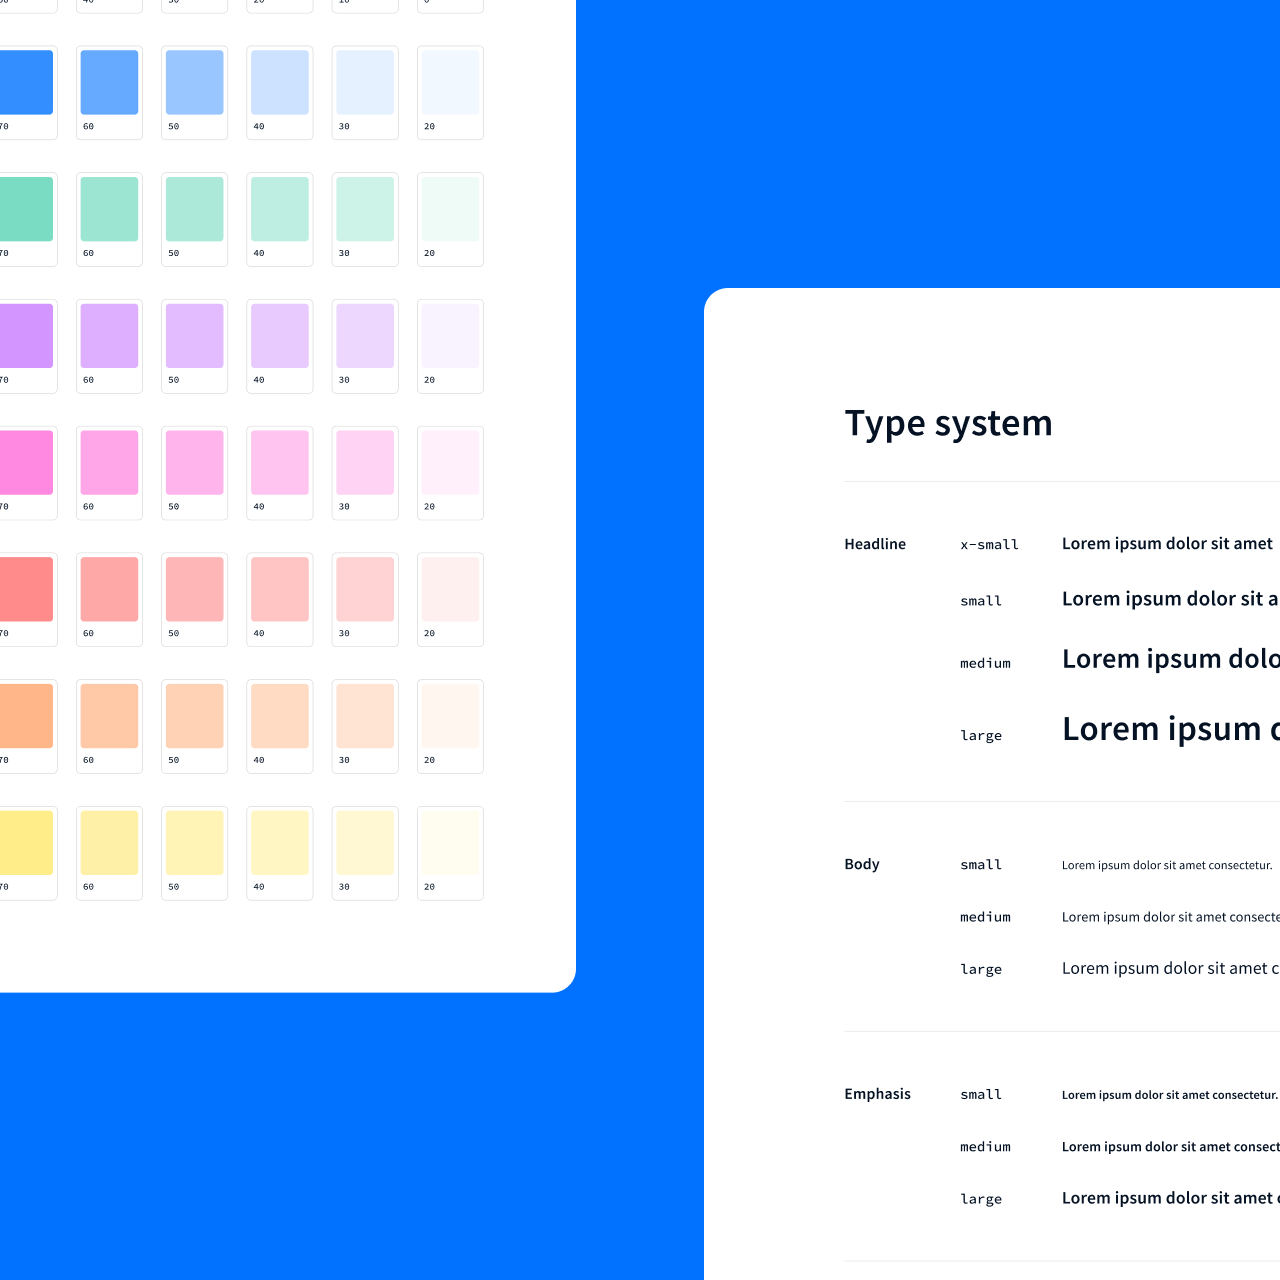Select the yellow 60 color swatch
The width and height of the screenshot is (1280, 1280).
[x=108, y=843]
